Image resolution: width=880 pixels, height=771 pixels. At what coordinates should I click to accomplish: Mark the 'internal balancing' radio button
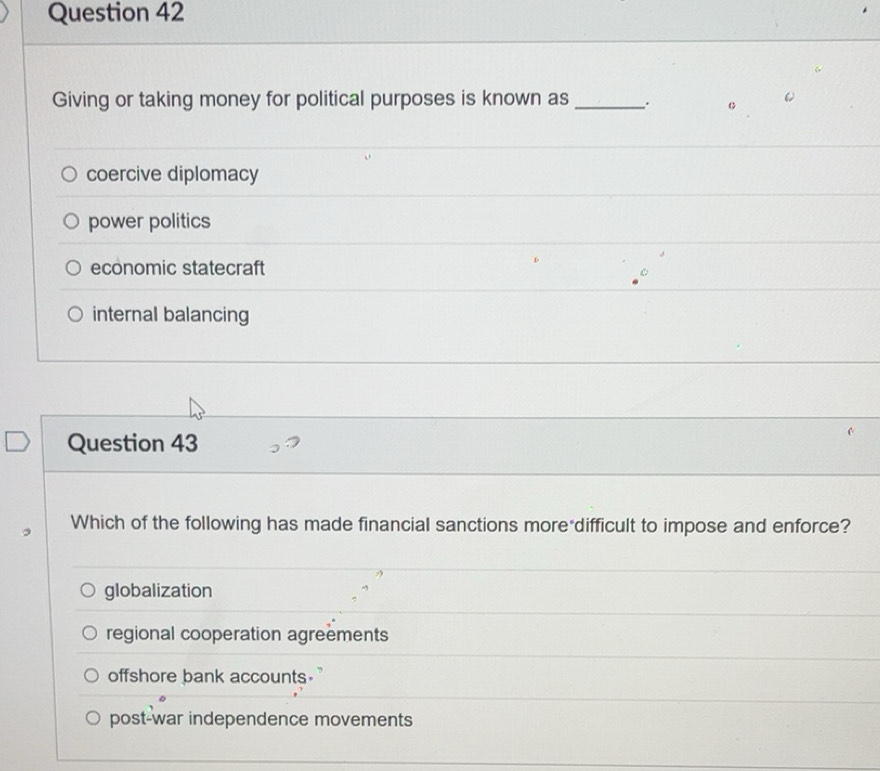tap(76, 316)
